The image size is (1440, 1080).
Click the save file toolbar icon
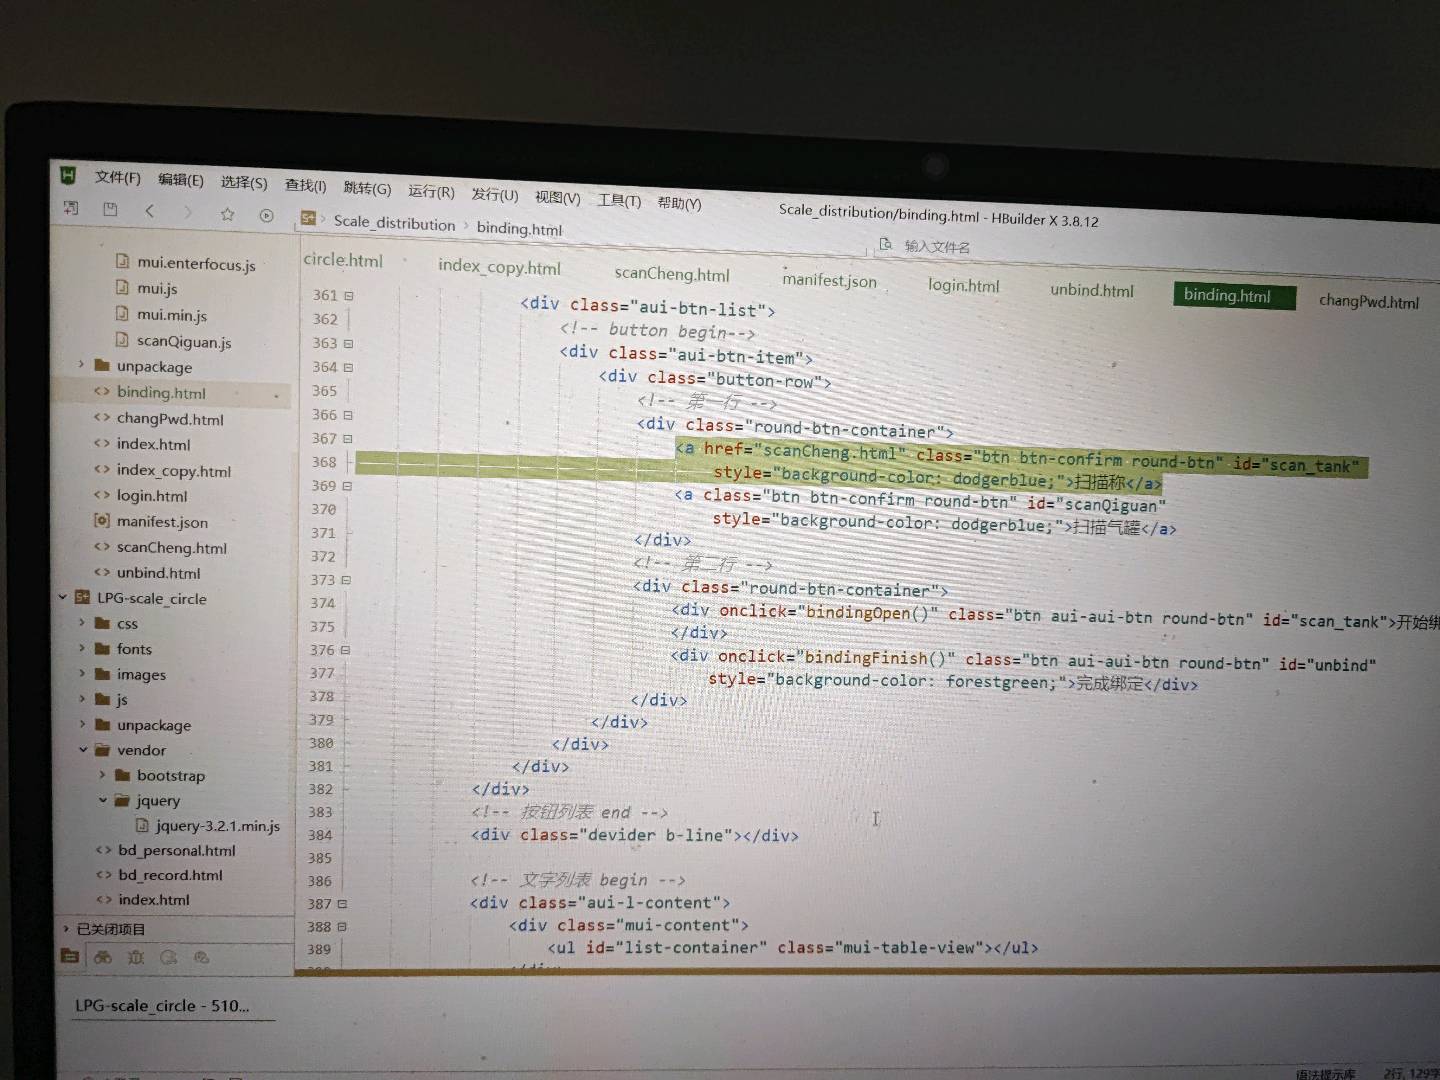(x=110, y=209)
